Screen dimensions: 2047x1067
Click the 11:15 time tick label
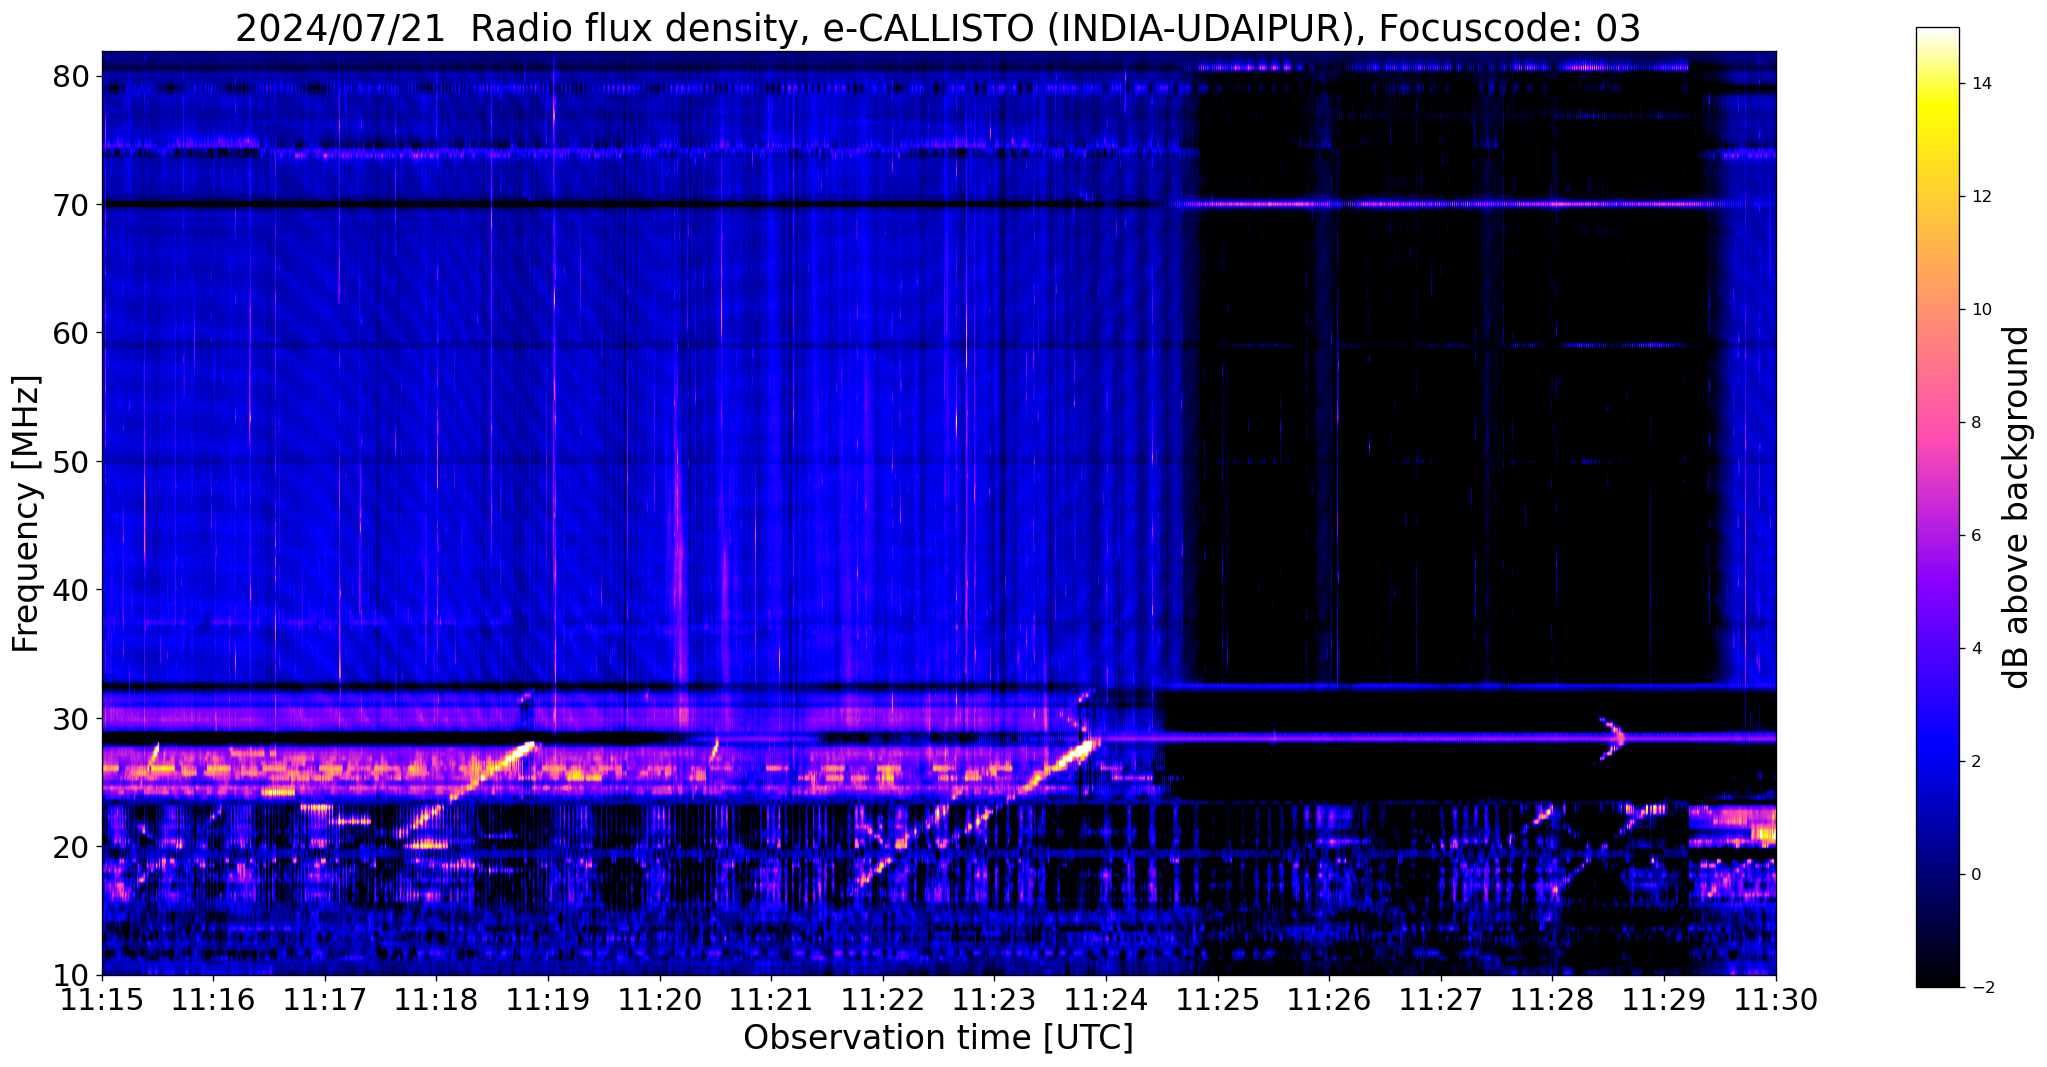(x=102, y=999)
